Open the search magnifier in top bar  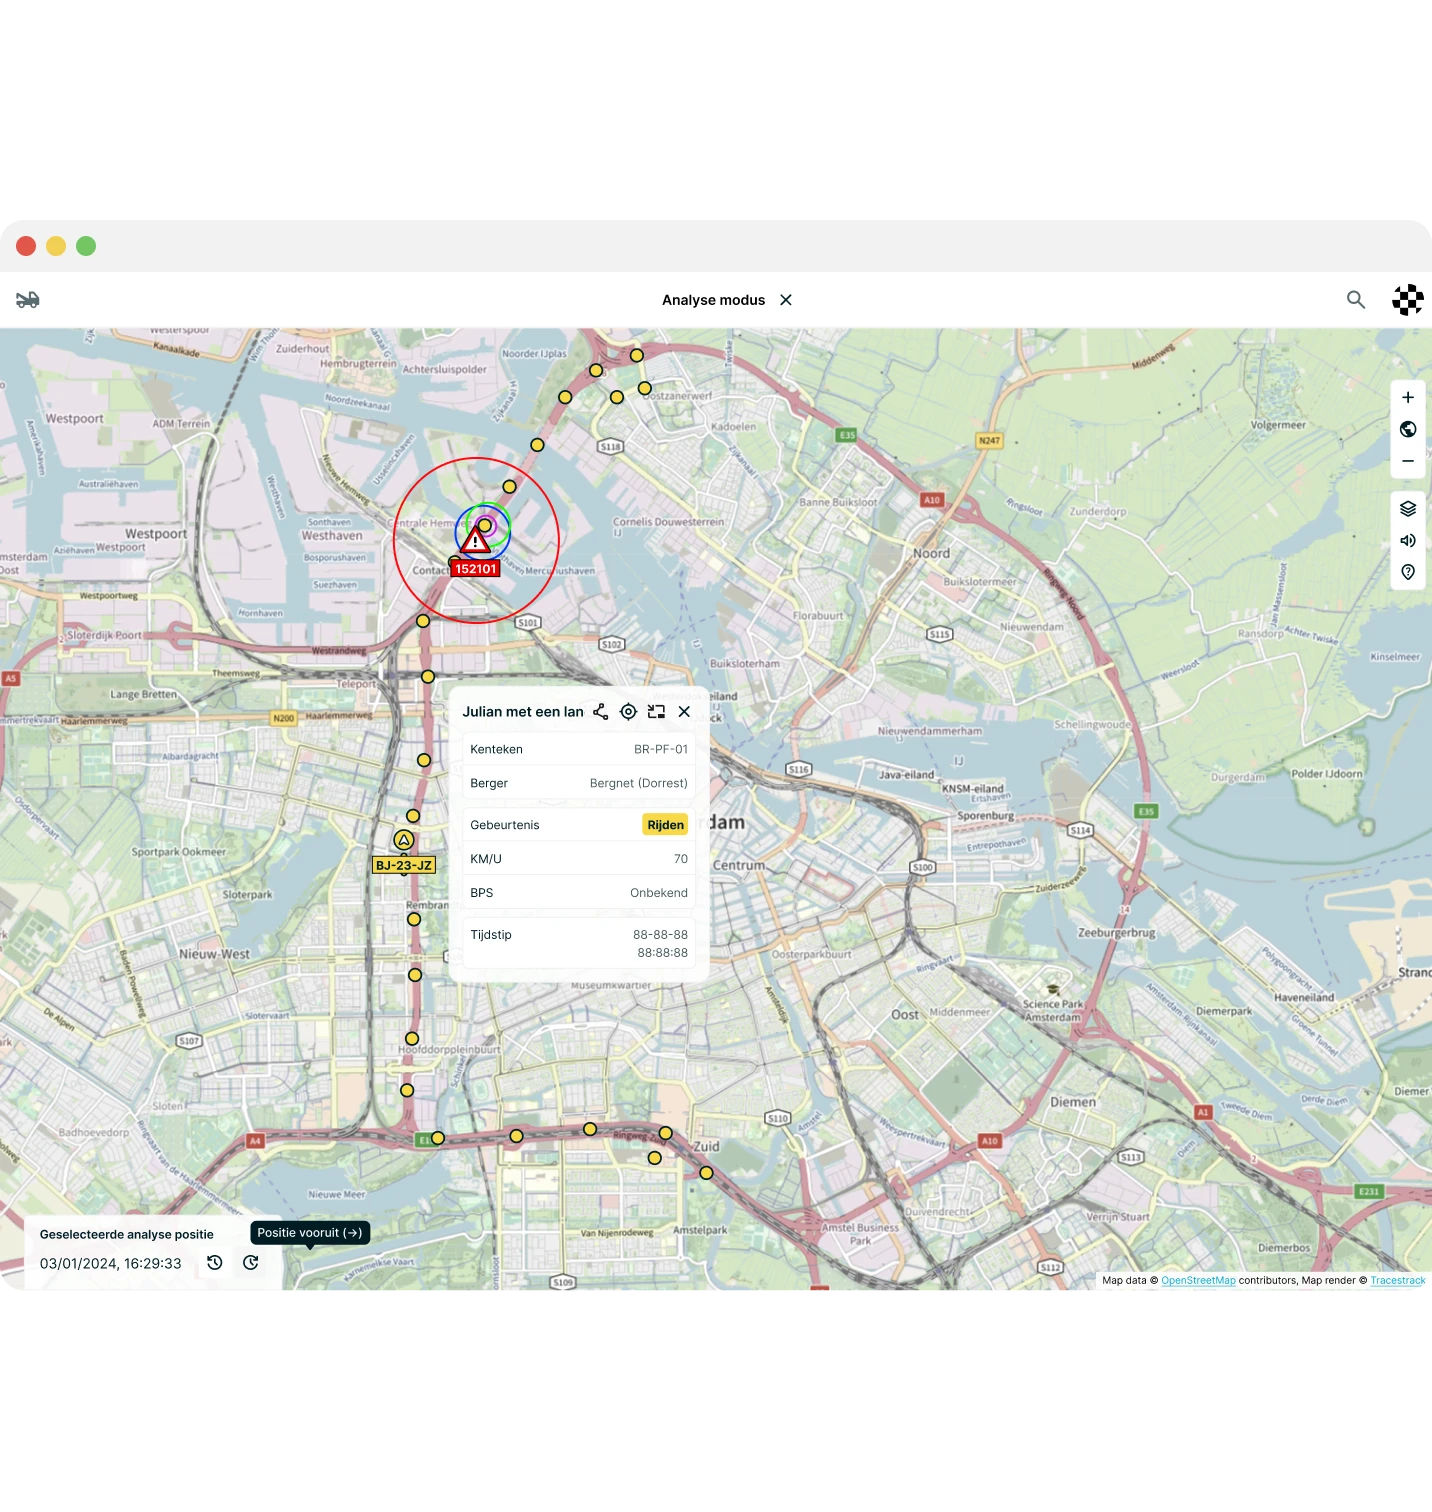click(x=1355, y=300)
